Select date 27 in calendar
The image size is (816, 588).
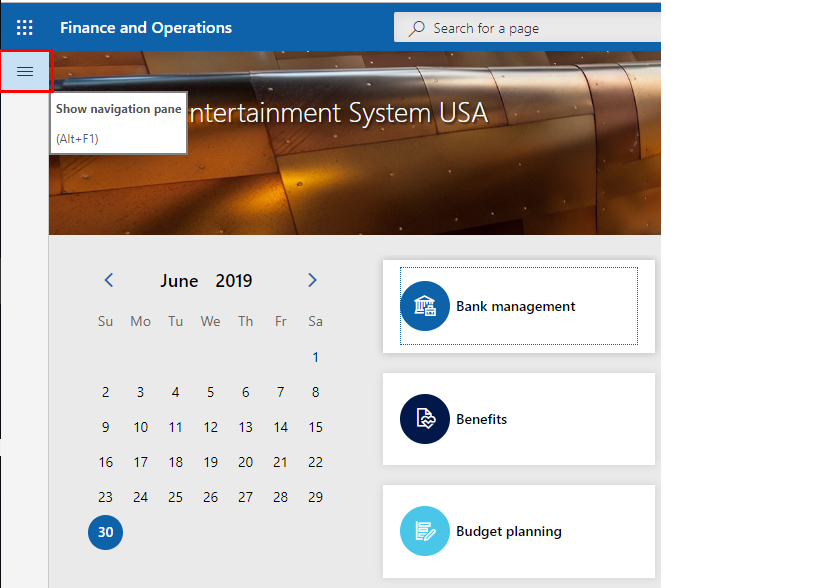click(x=246, y=497)
